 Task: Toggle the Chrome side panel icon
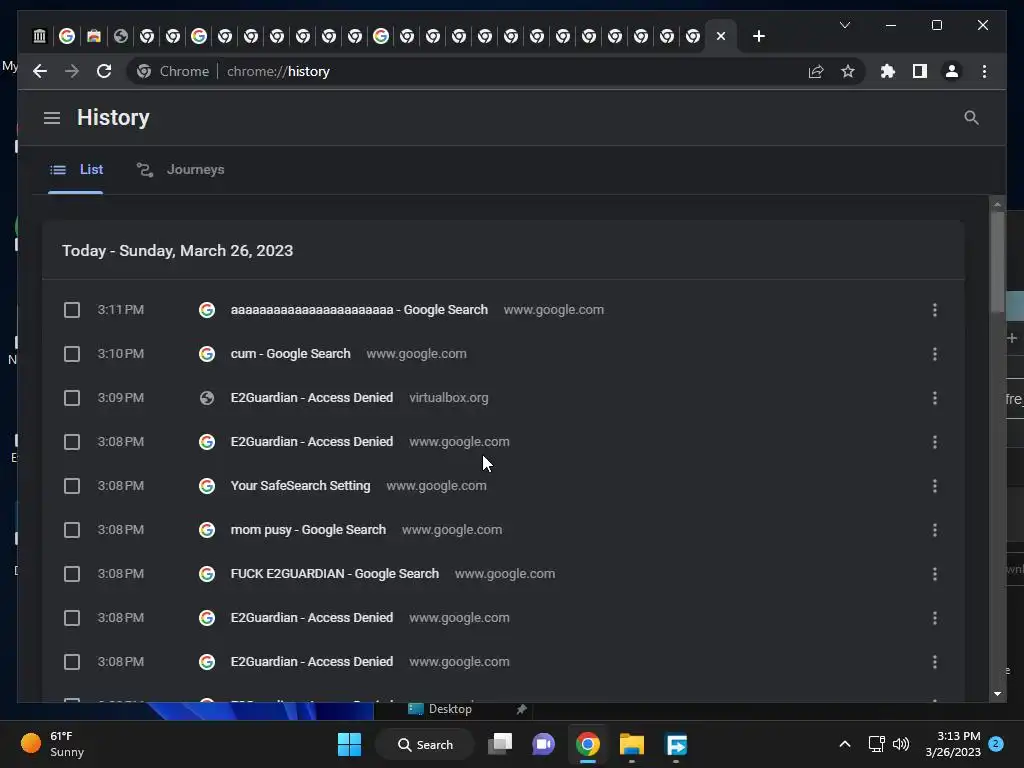click(920, 71)
